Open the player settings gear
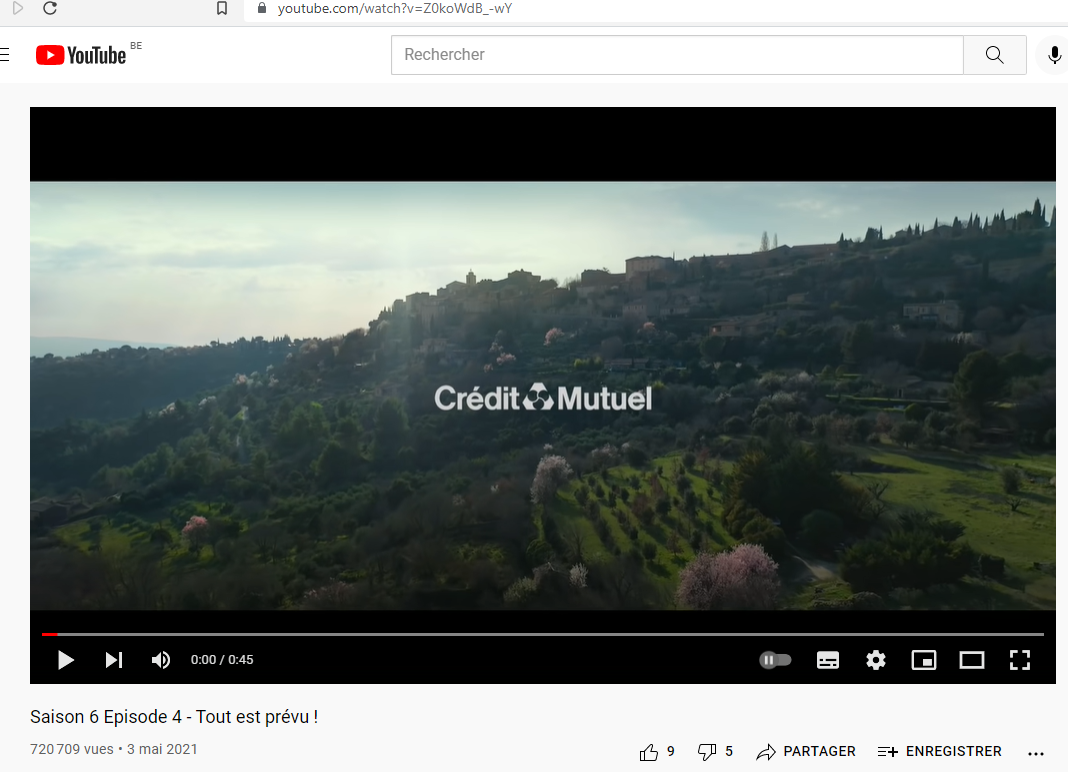This screenshot has width=1068, height=772. [876, 660]
